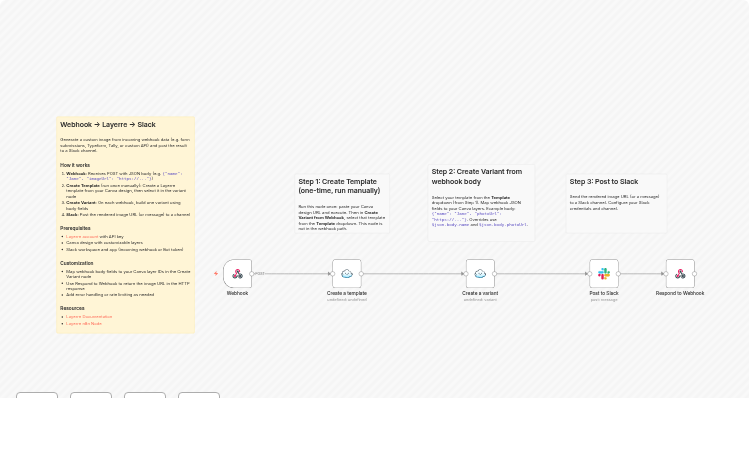Viewport: 749px width, 450px height.
Task: Click the Webhook node's output connector
Action: [x=252, y=274]
